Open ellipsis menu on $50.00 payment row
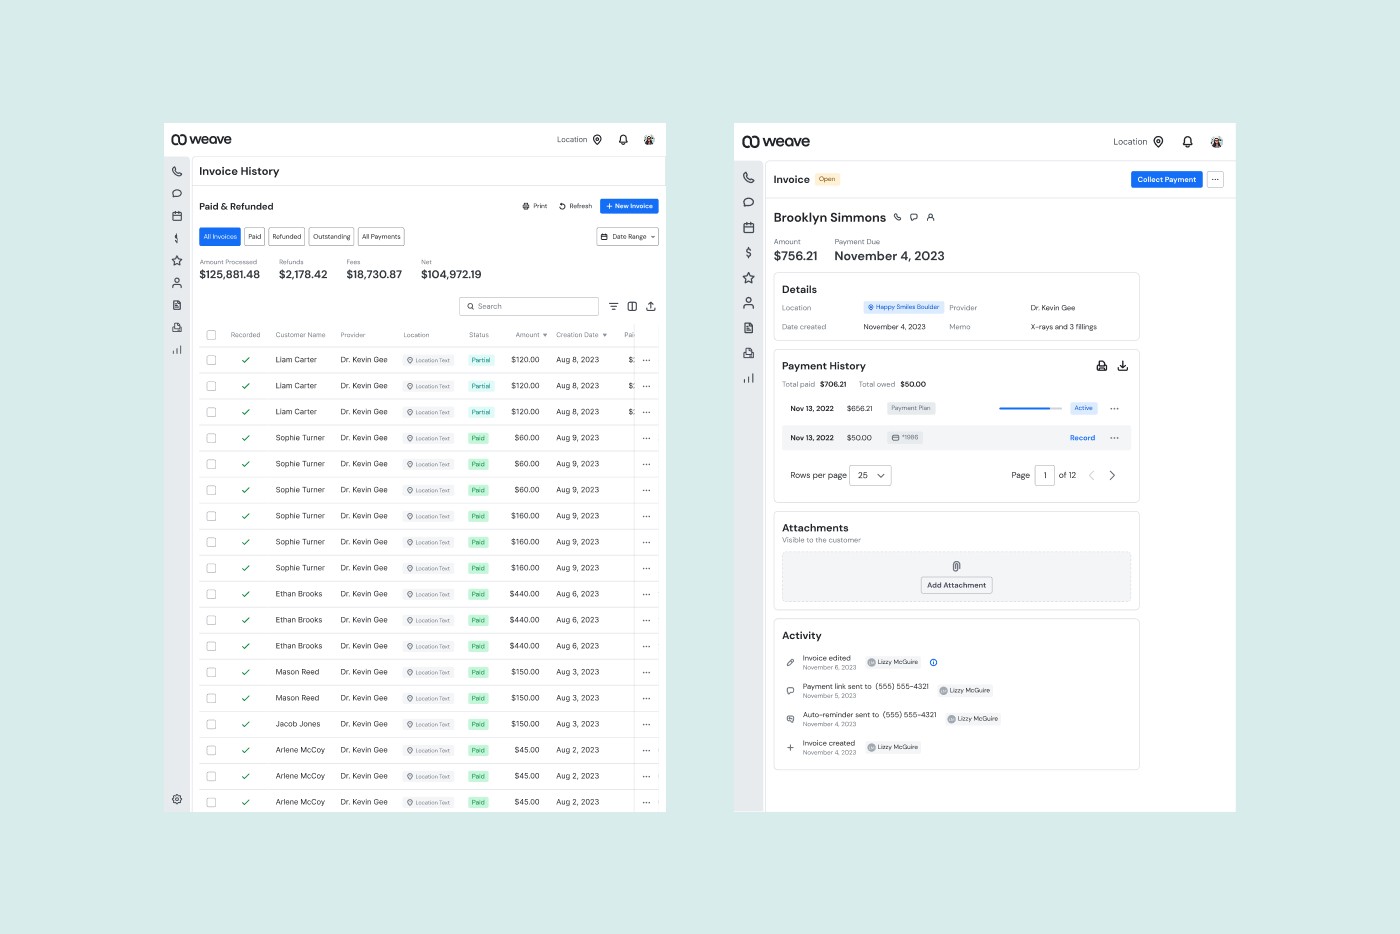This screenshot has width=1400, height=934. pos(1114,438)
